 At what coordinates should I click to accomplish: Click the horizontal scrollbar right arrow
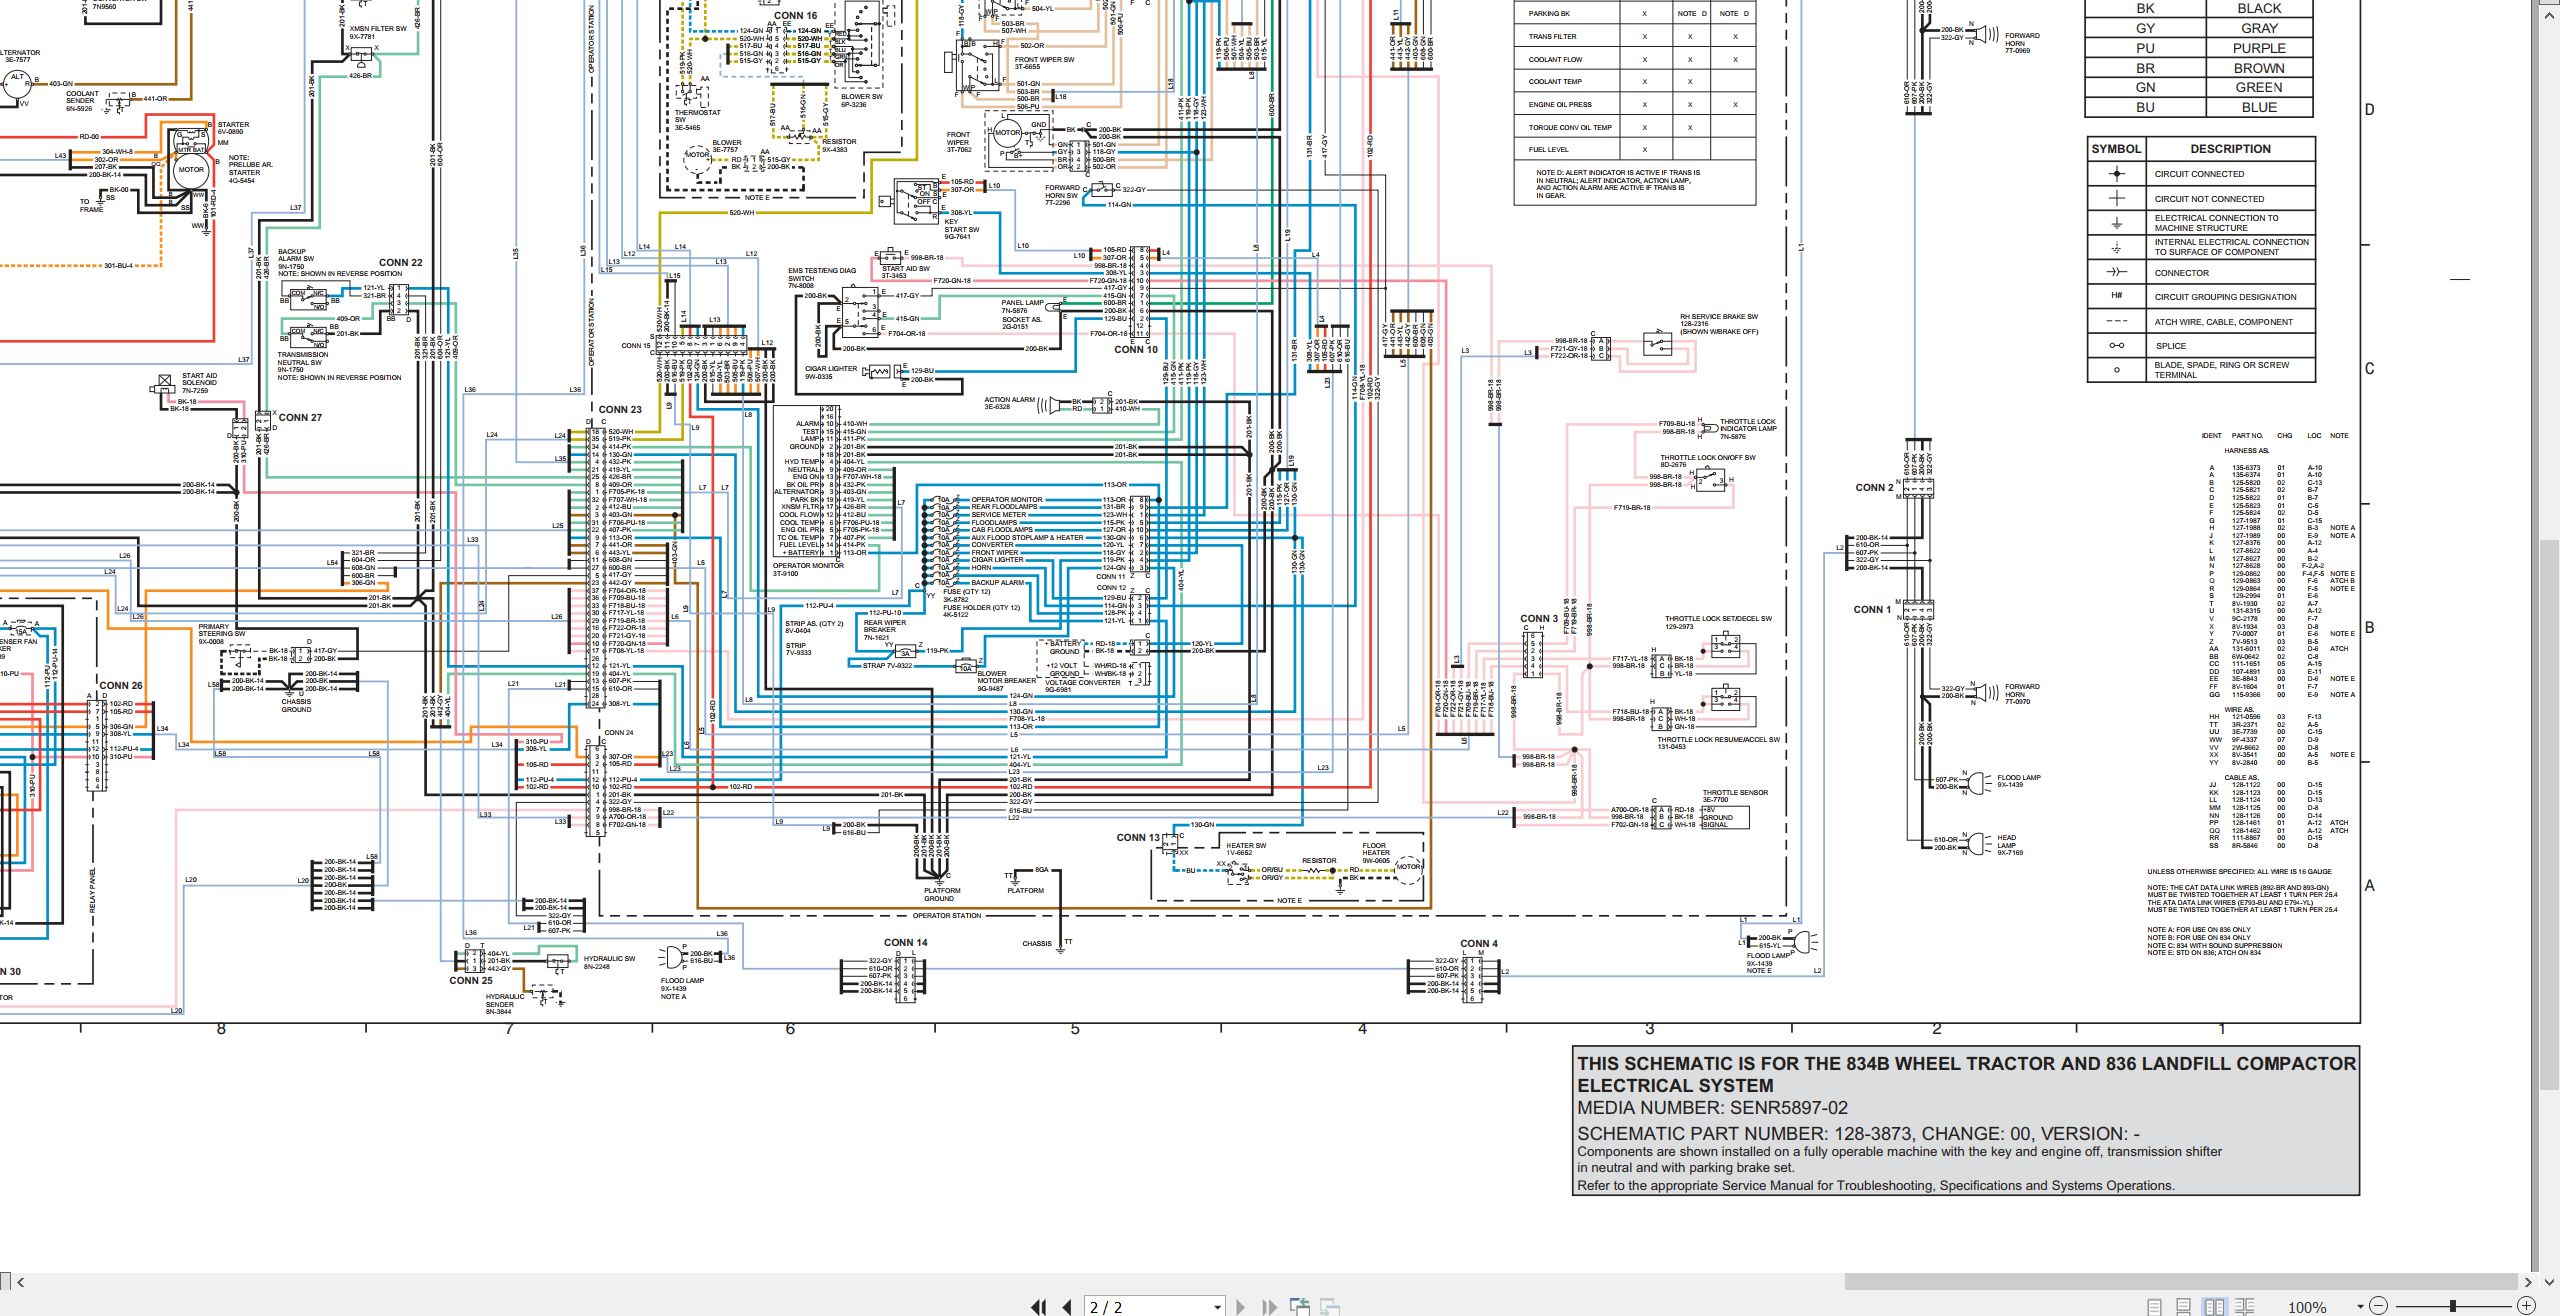[x=2528, y=1282]
